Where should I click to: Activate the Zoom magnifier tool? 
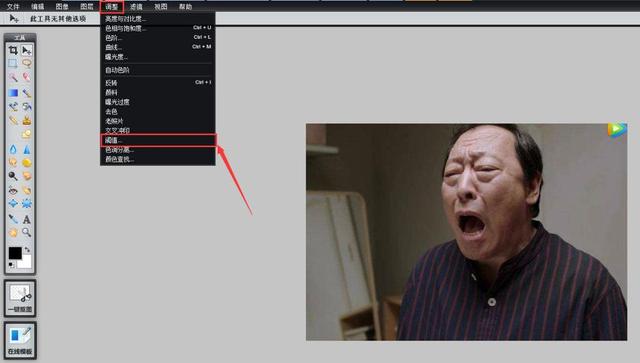click(27, 232)
